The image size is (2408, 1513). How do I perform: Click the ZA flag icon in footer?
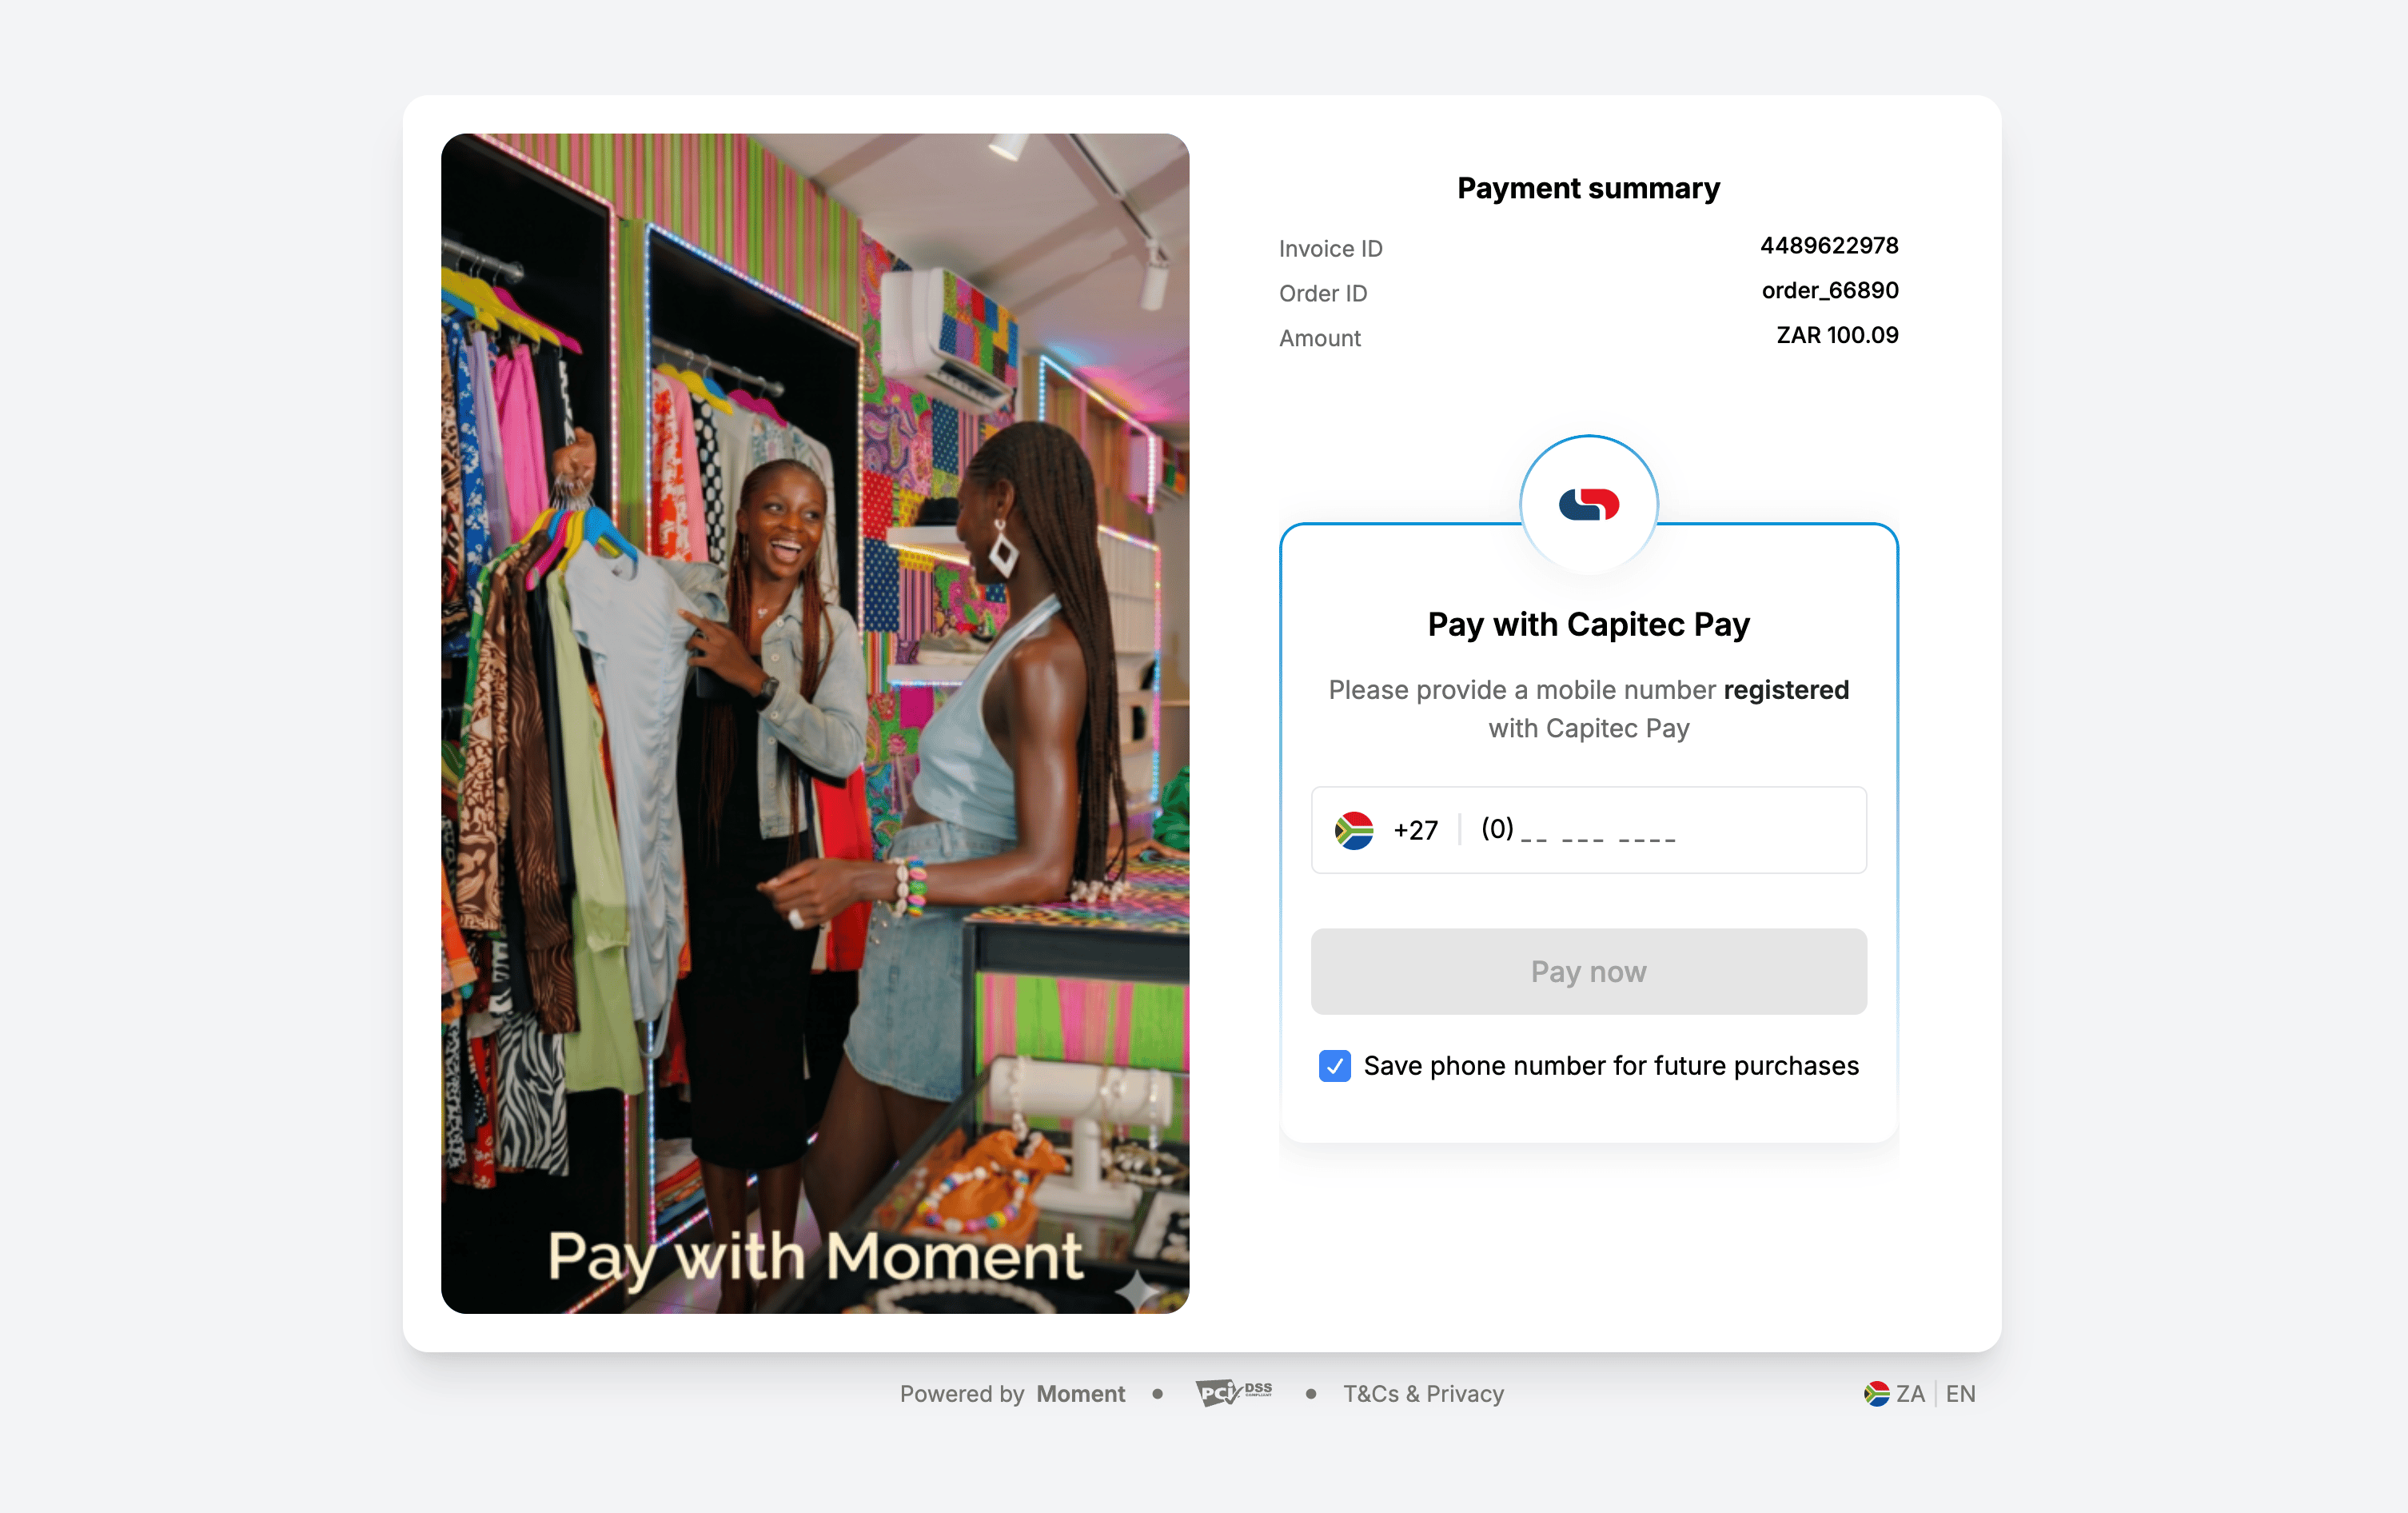tap(1876, 1393)
